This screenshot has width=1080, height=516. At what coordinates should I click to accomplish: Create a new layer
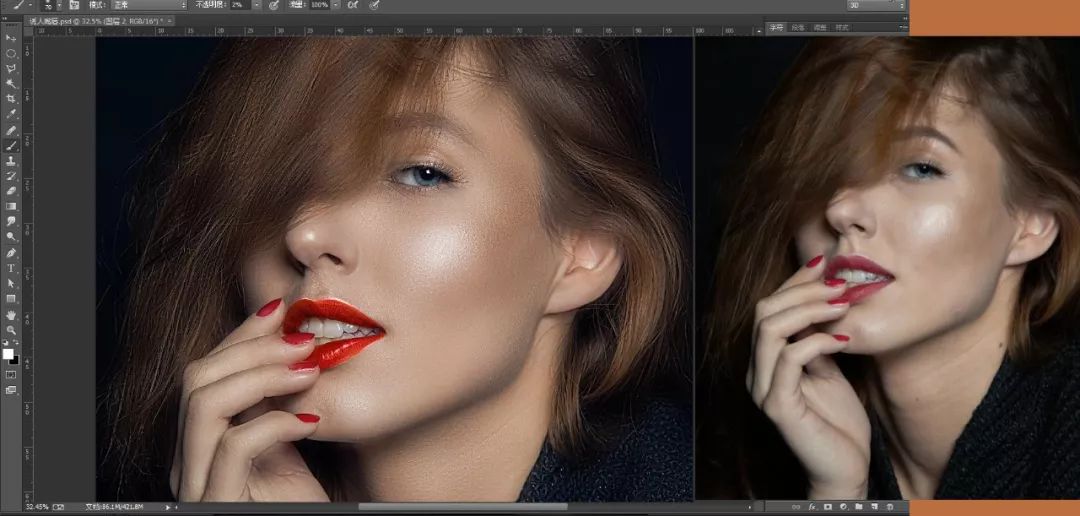874,507
